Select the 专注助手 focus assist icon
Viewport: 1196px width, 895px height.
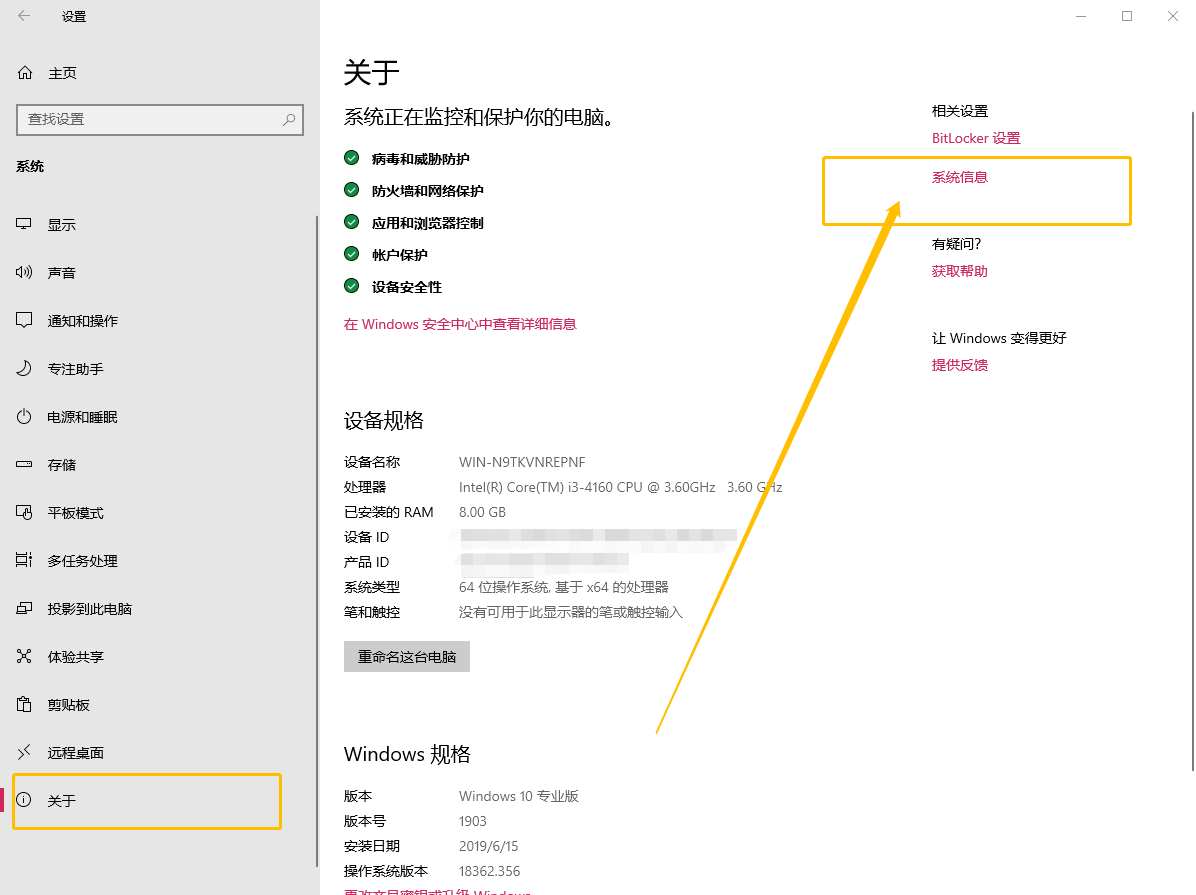coord(60,368)
